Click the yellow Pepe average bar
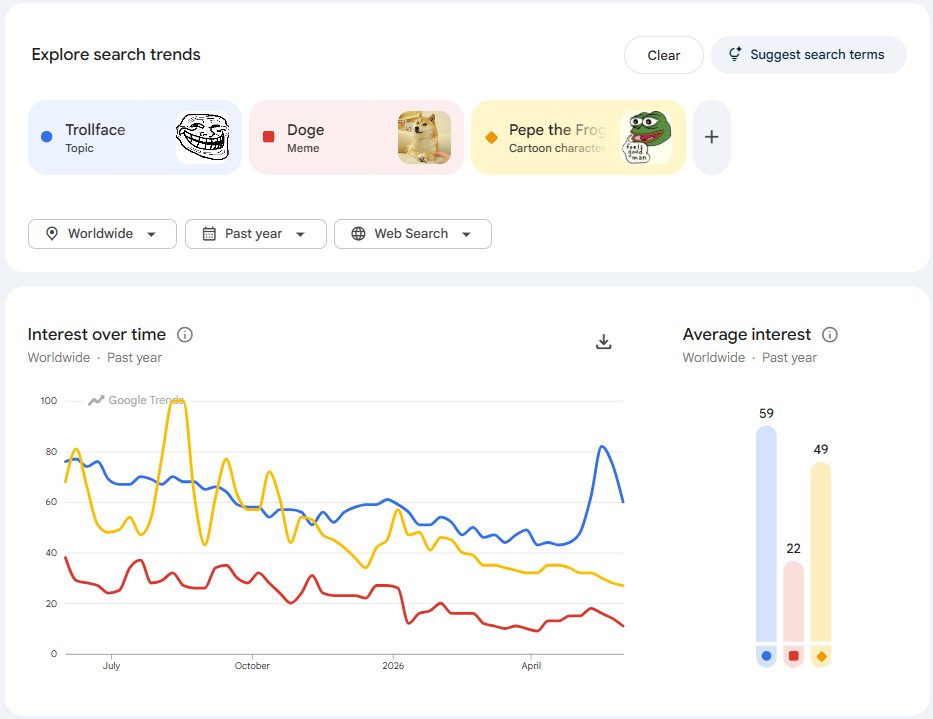Image resolution: width=933 pixels, height=719 pixels. click(821, 552)
